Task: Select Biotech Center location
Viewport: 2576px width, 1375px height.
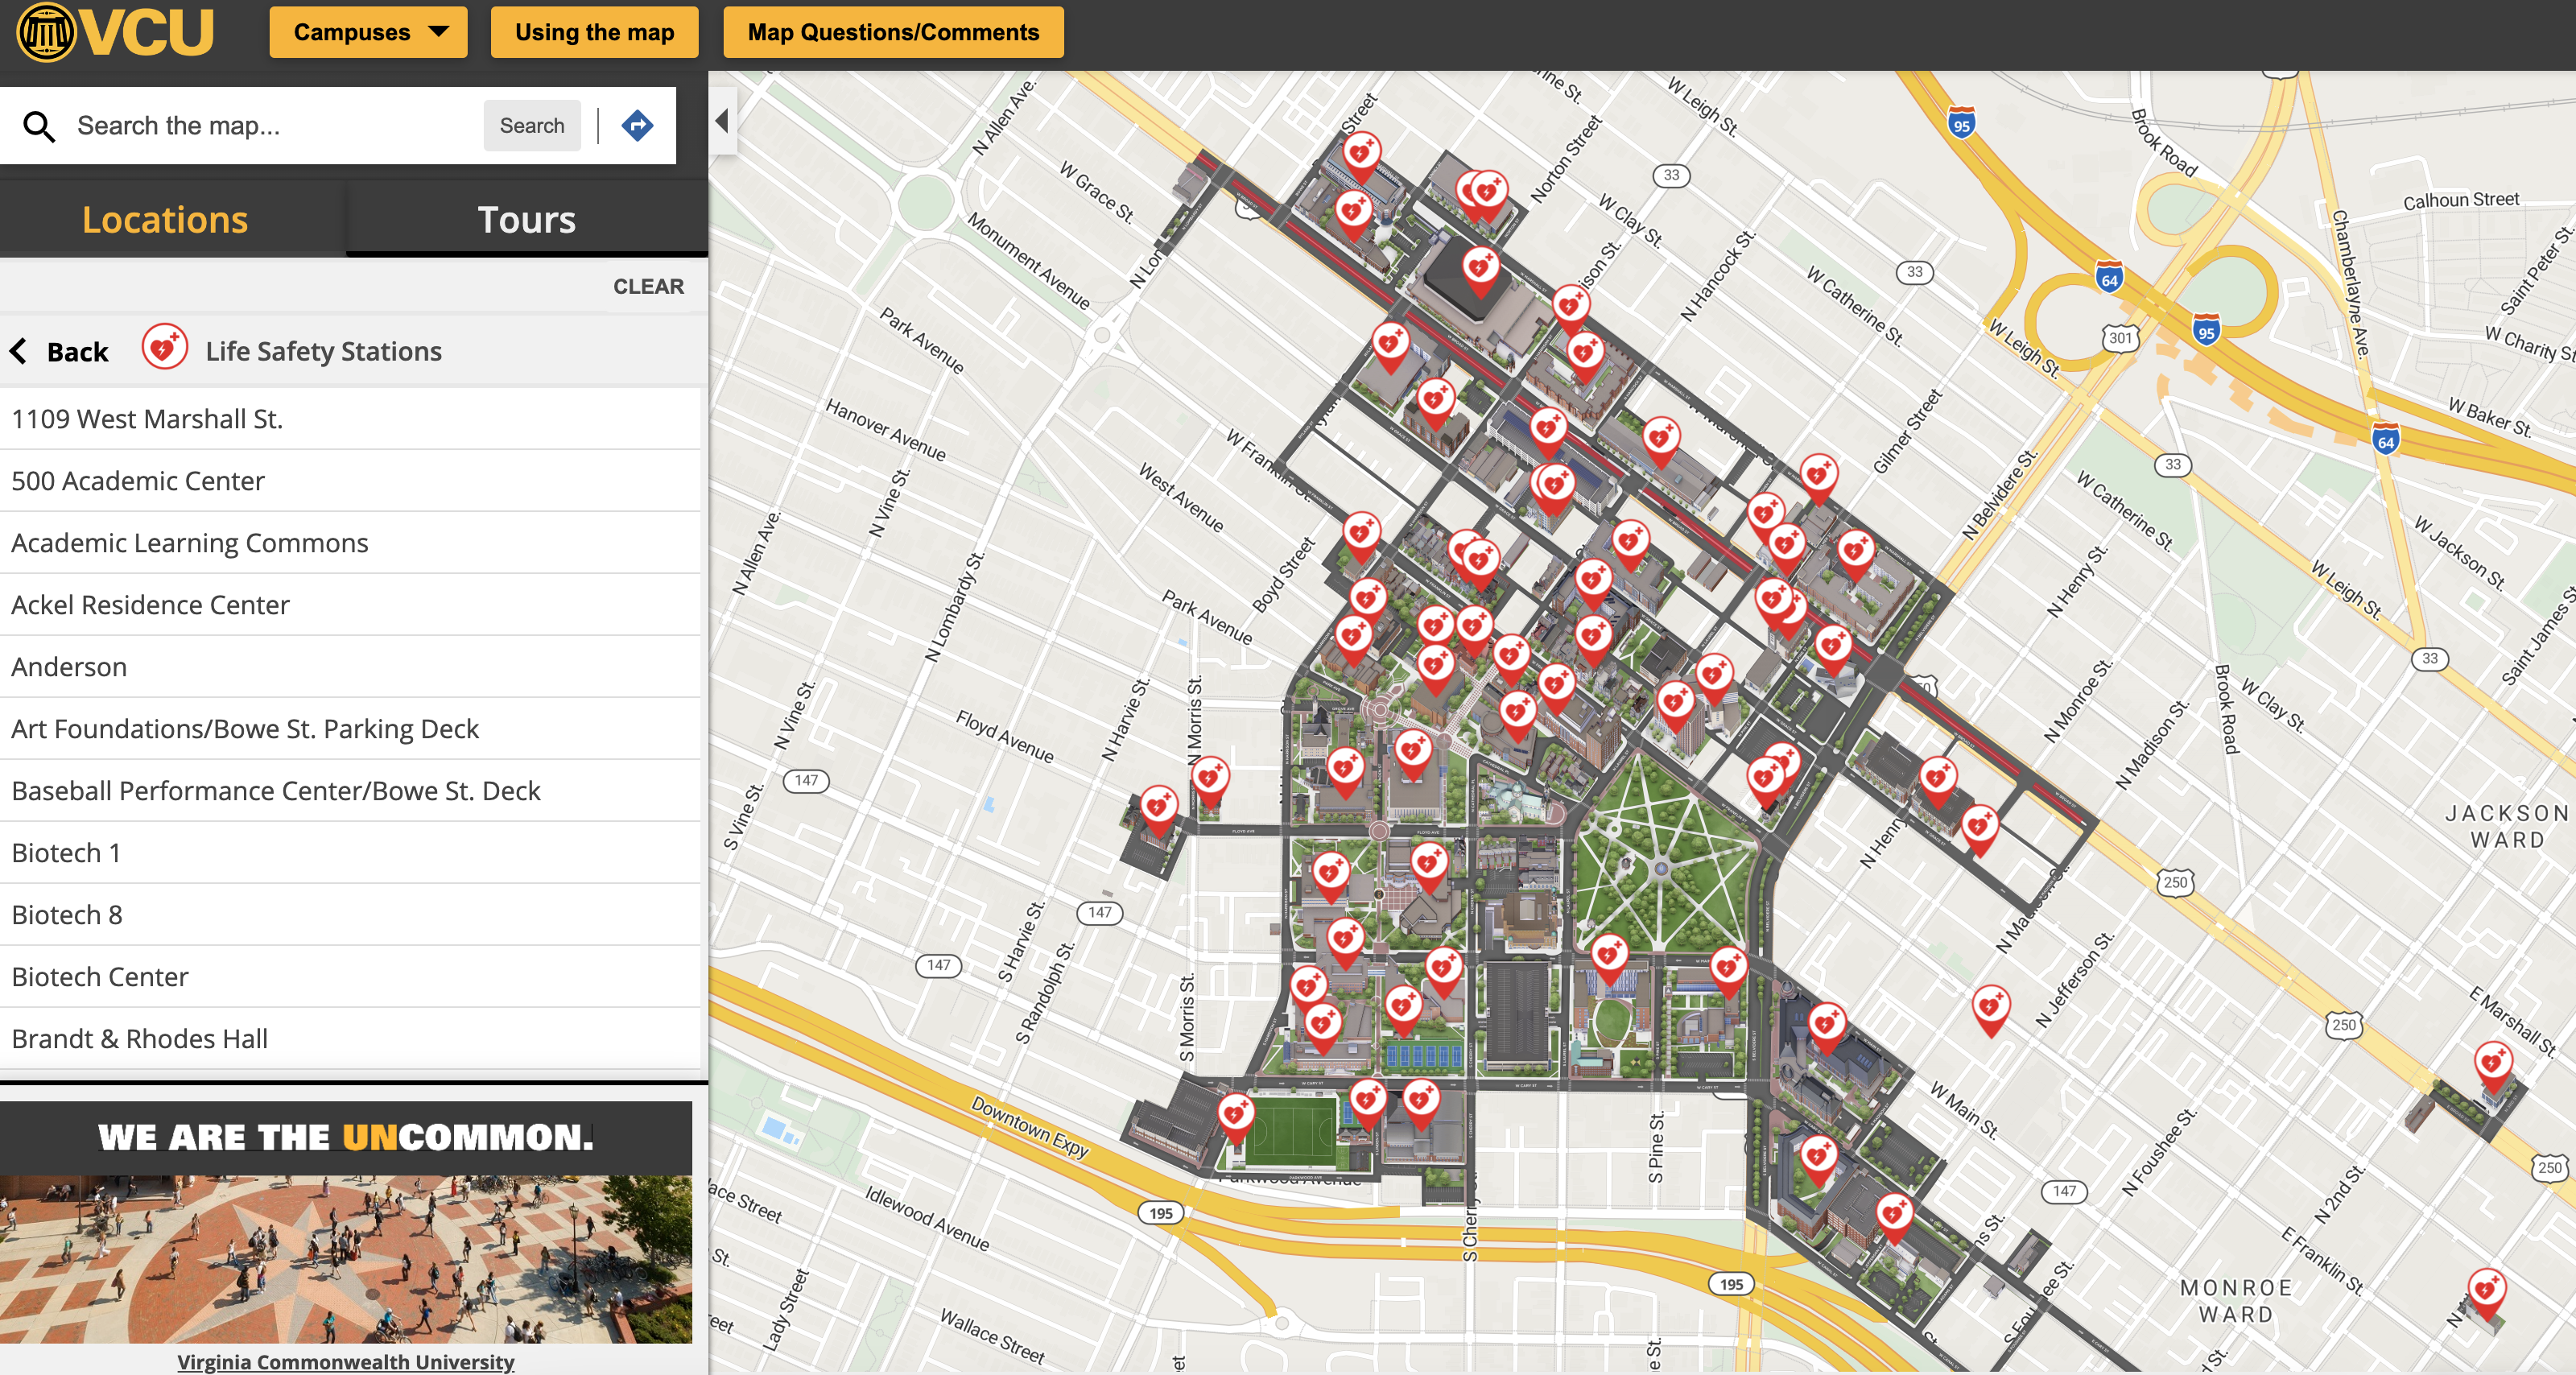Action: tap(350, 977)
